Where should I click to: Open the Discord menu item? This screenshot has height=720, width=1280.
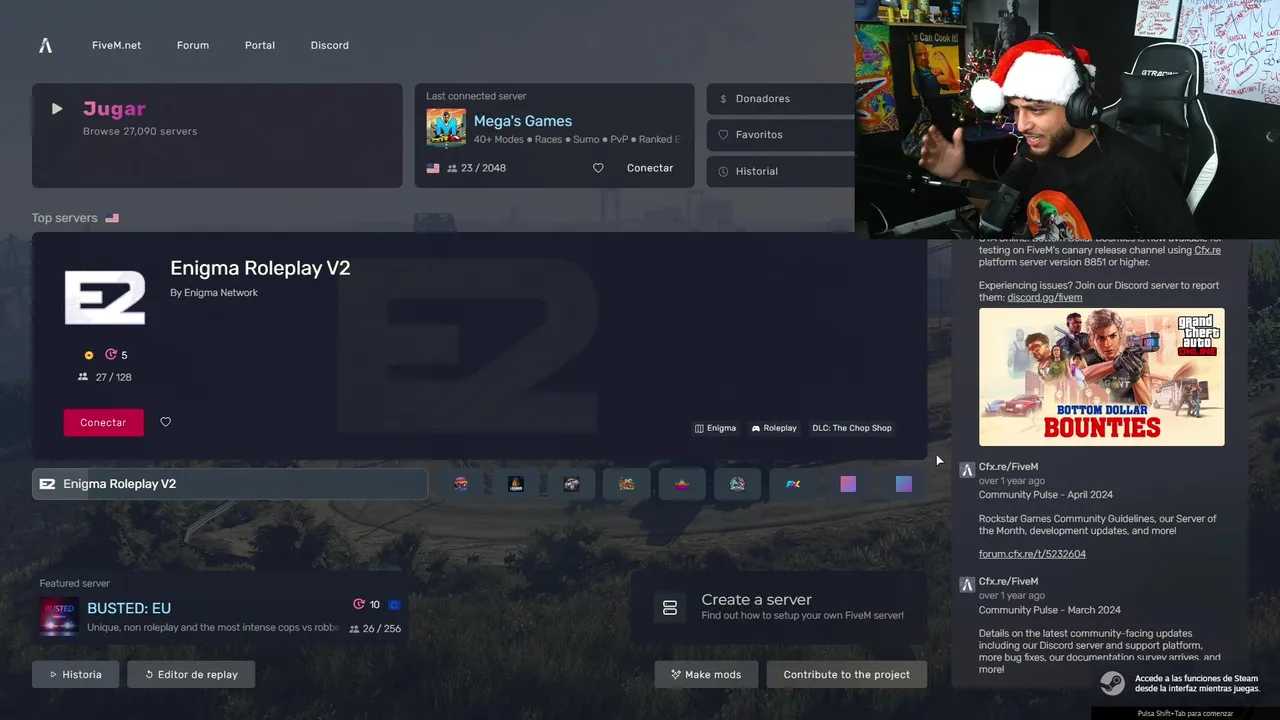click(x=329, y=45)
